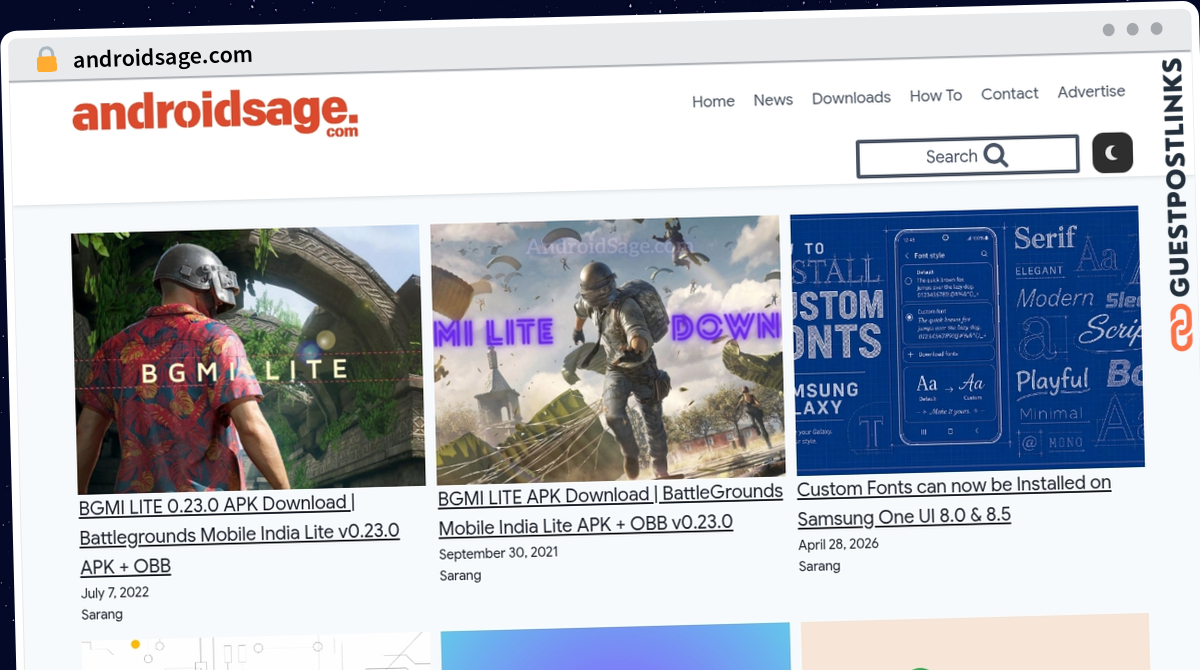1200x670 pixels.
Task: Click the September 30, 2021 date
Action: (498, 552)
